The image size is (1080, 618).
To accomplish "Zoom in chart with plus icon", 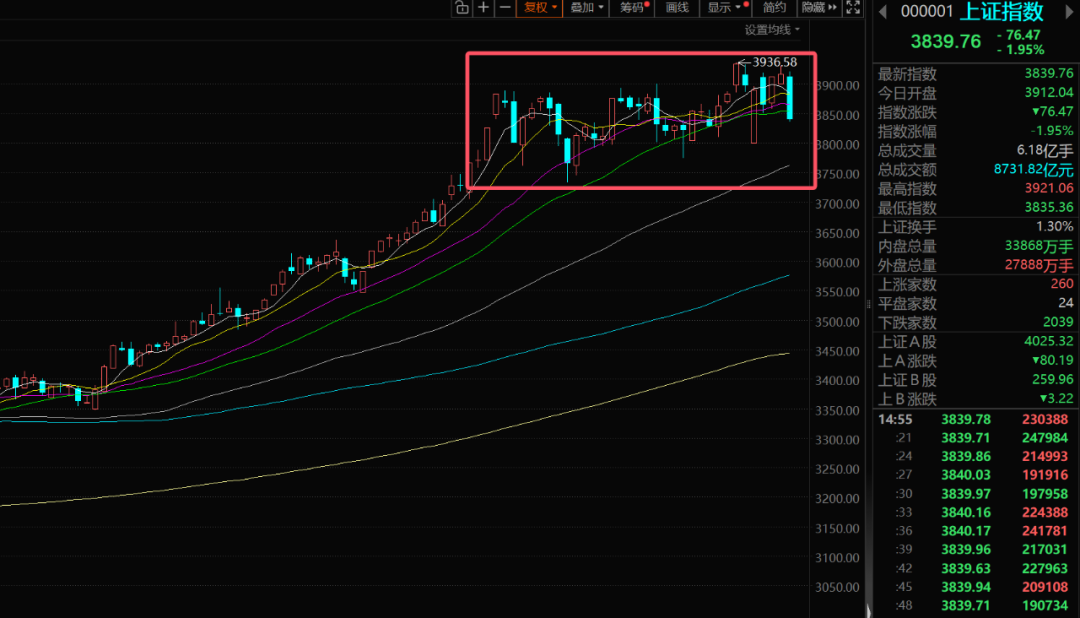I will point(483,8).
